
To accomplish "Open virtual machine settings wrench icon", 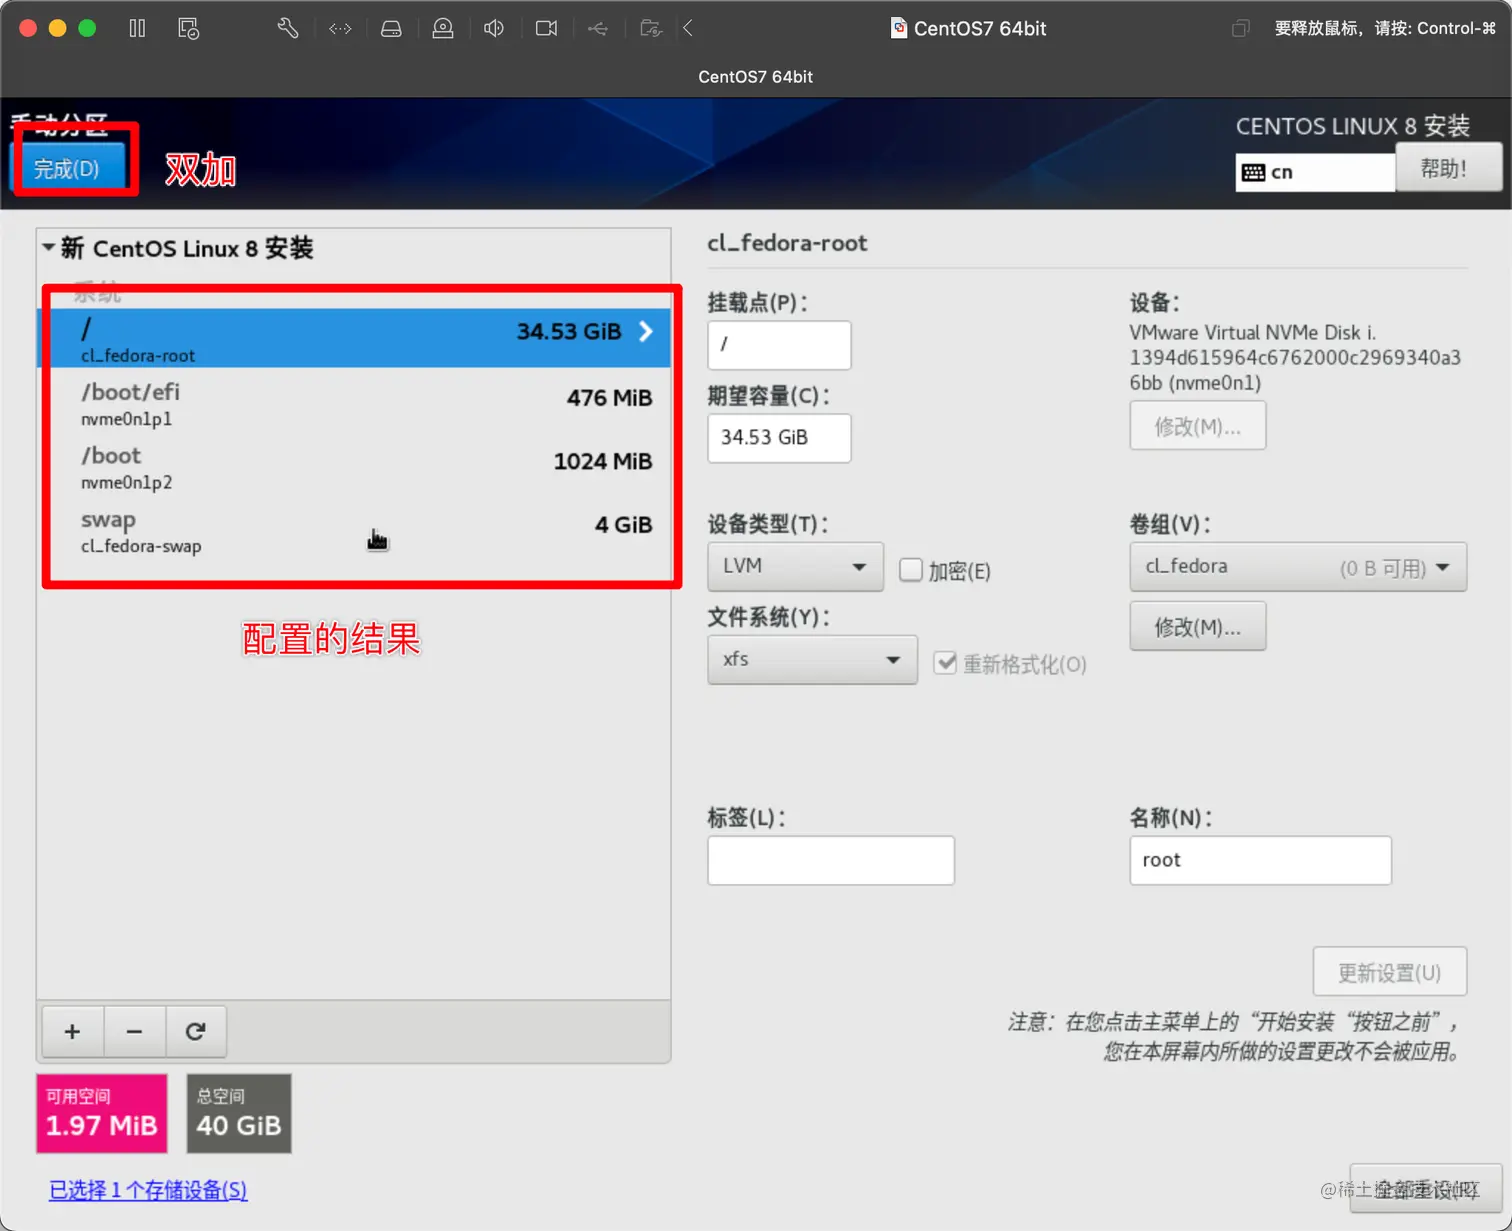I will coord(288,28).
